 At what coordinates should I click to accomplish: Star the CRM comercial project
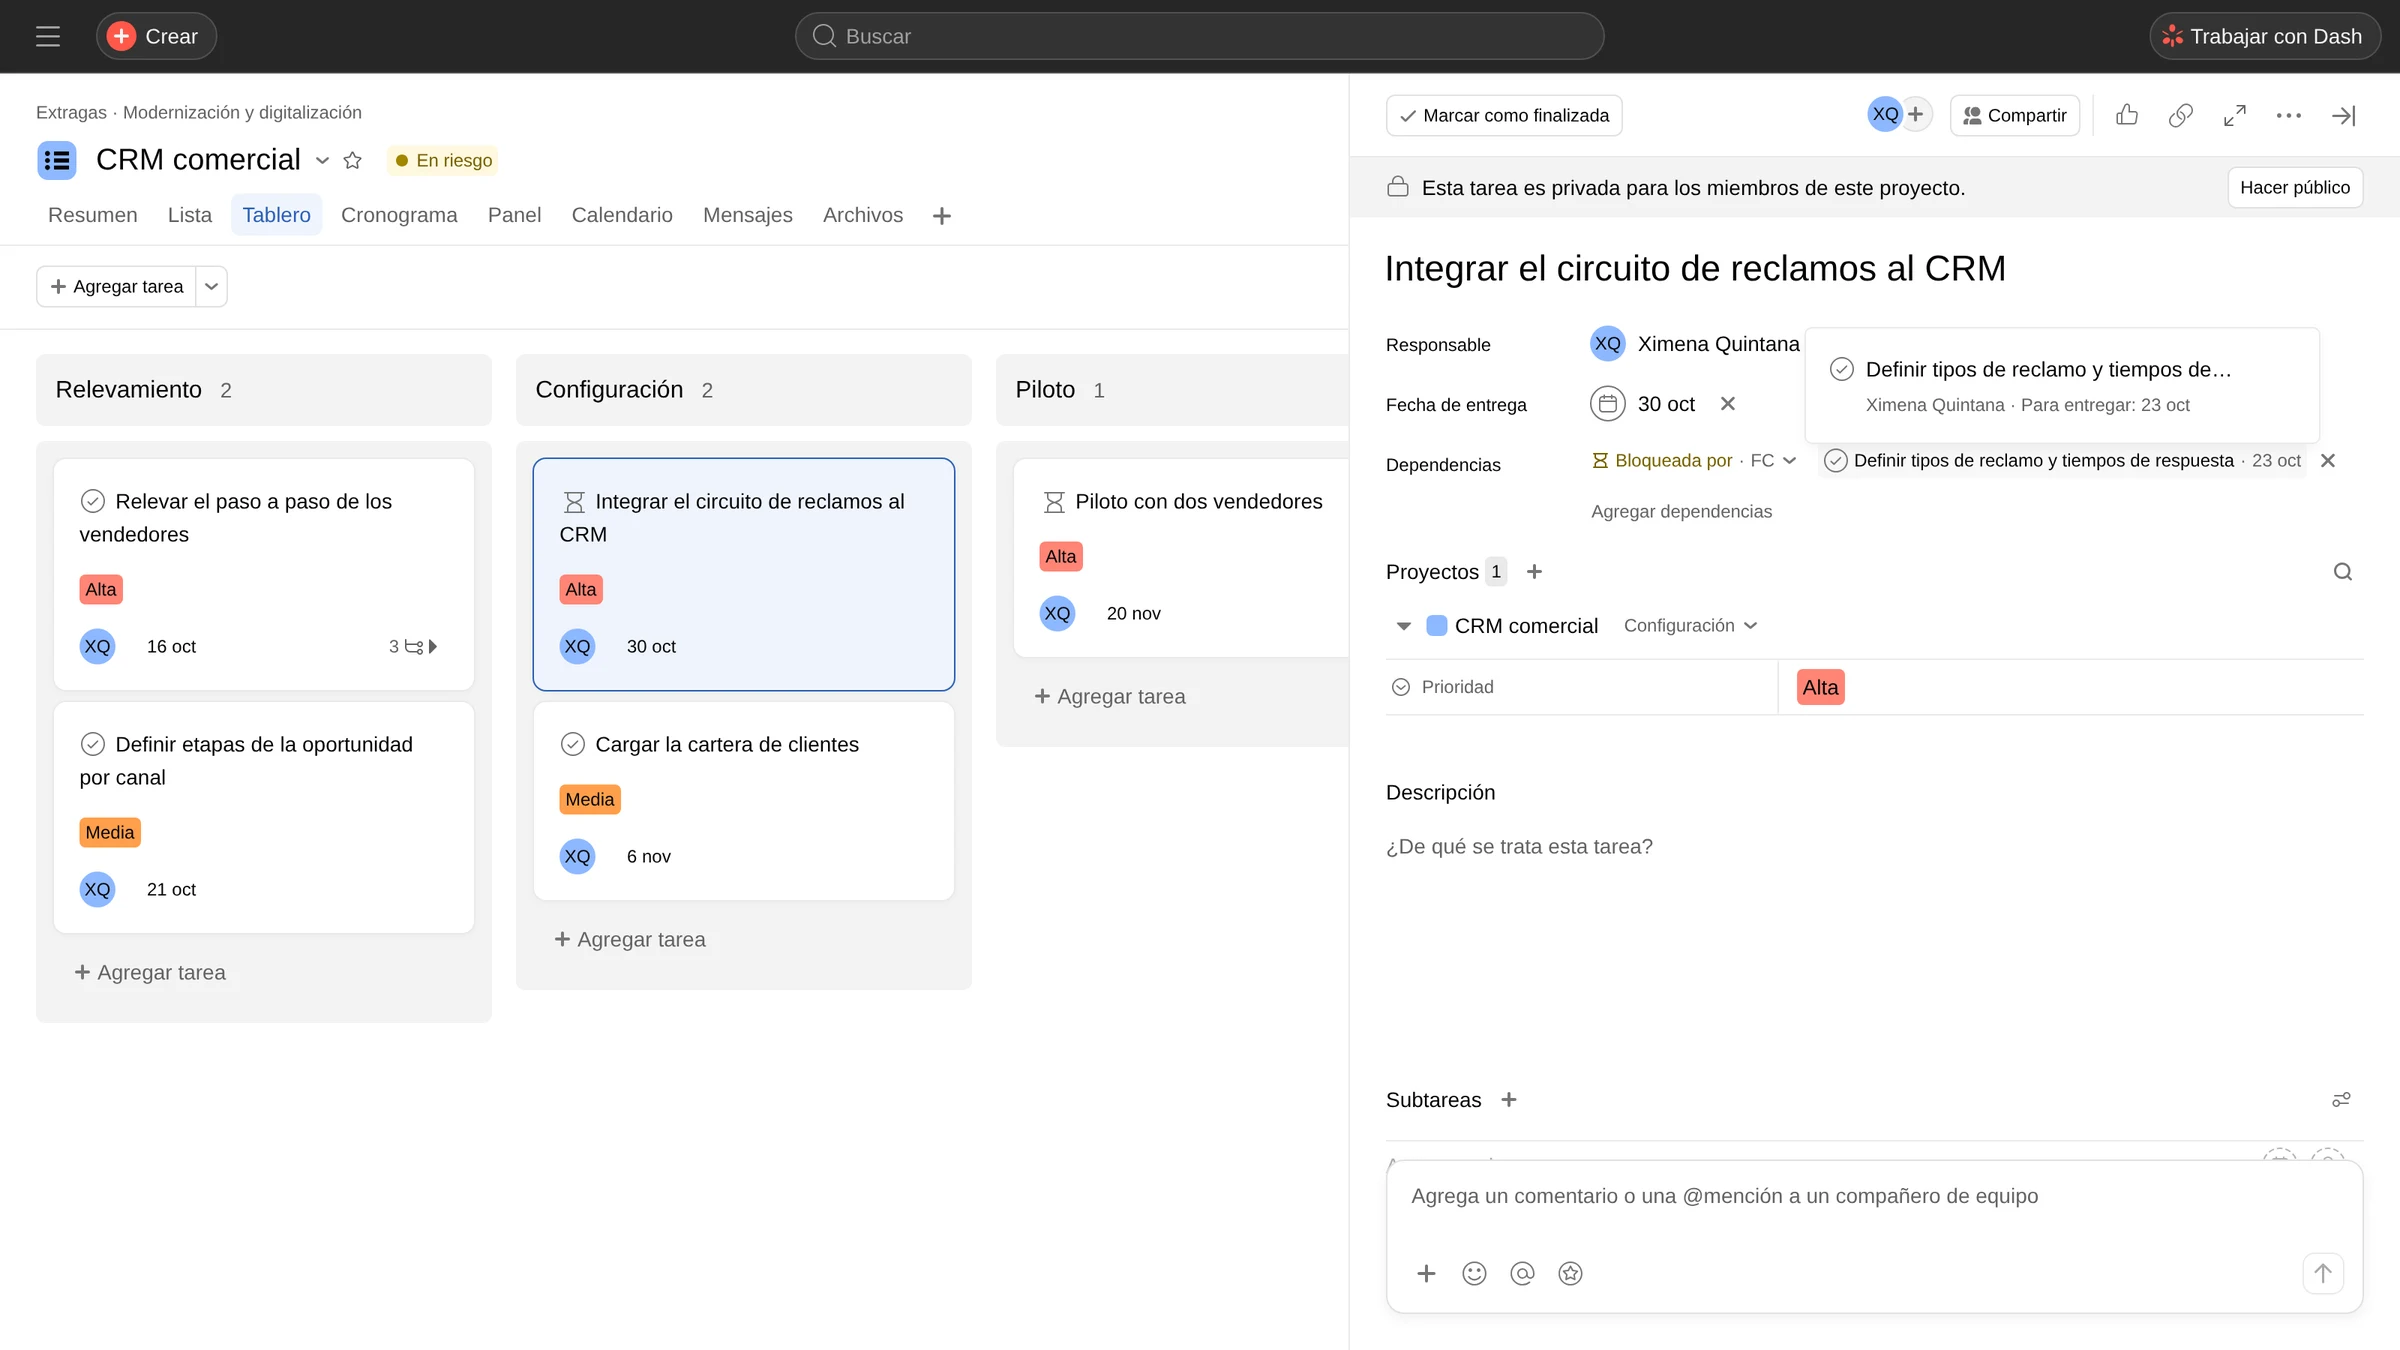click(352, 160)
